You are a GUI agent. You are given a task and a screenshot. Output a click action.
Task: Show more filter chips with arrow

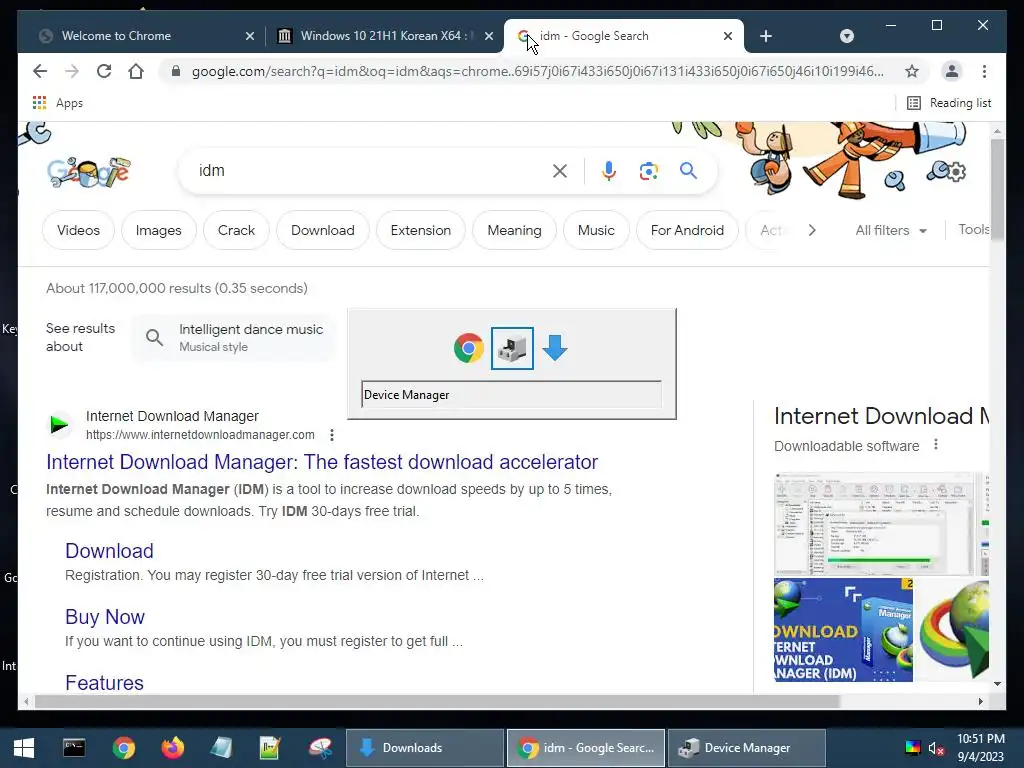pos(812,231)
